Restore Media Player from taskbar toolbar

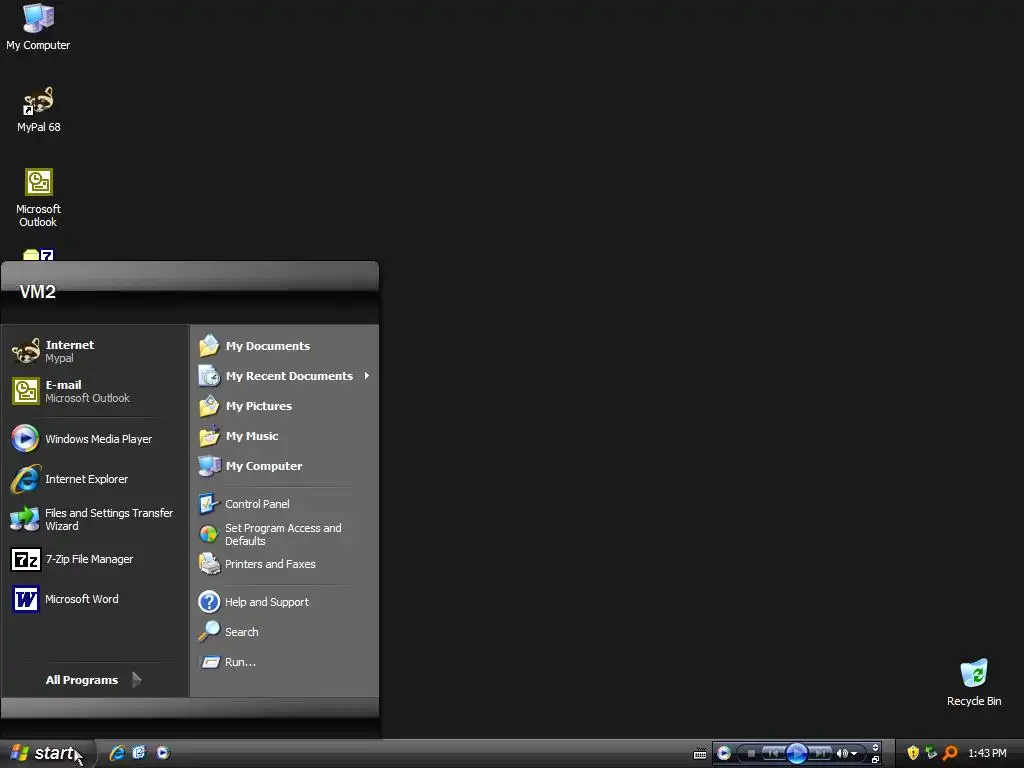coord(875,760)
